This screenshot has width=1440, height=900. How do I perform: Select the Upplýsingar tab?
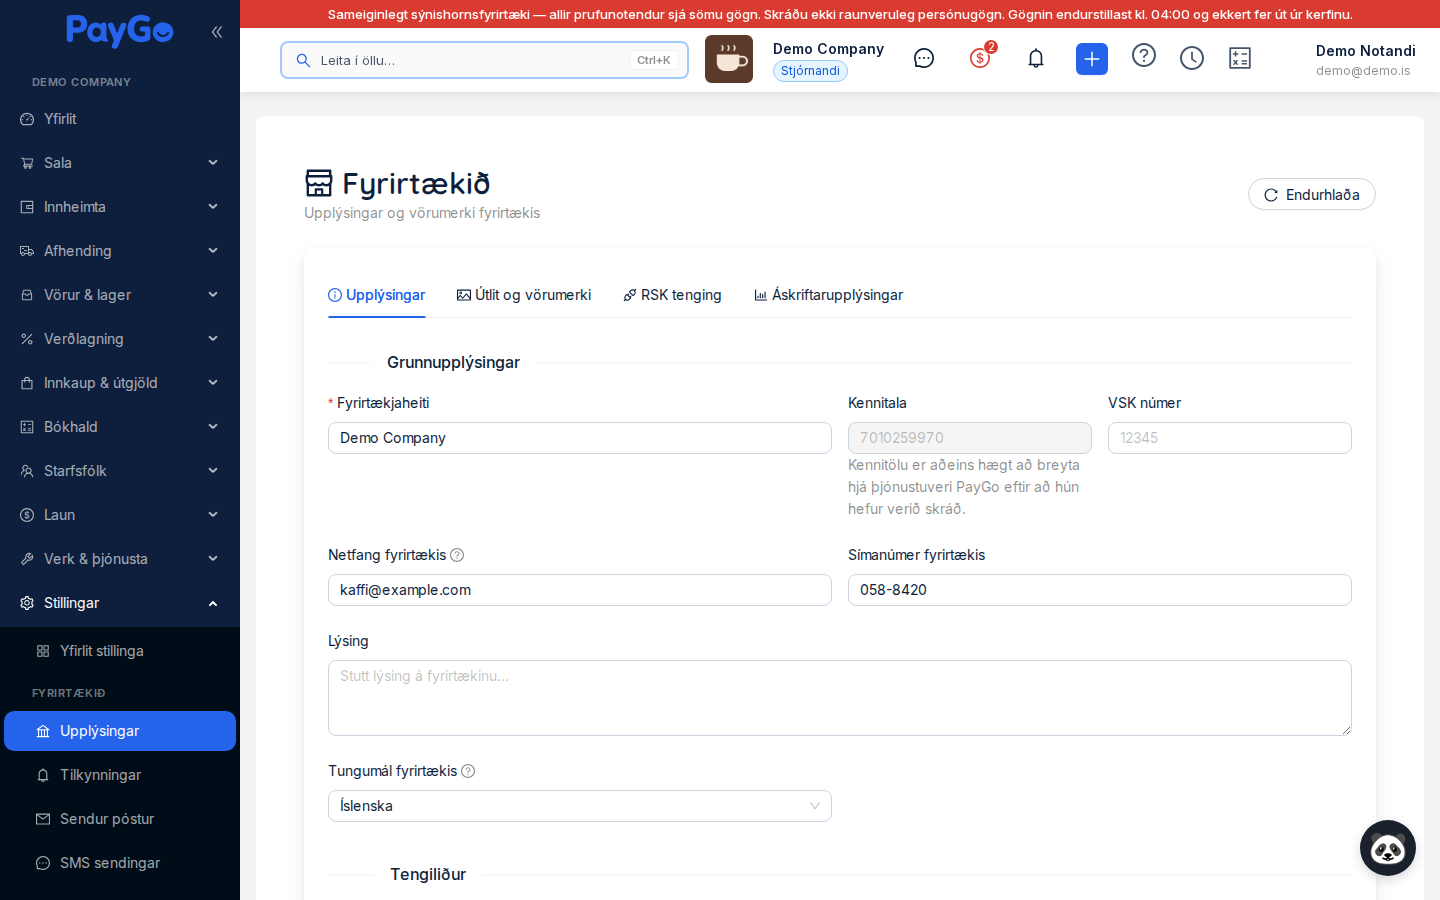pos(377,295)
